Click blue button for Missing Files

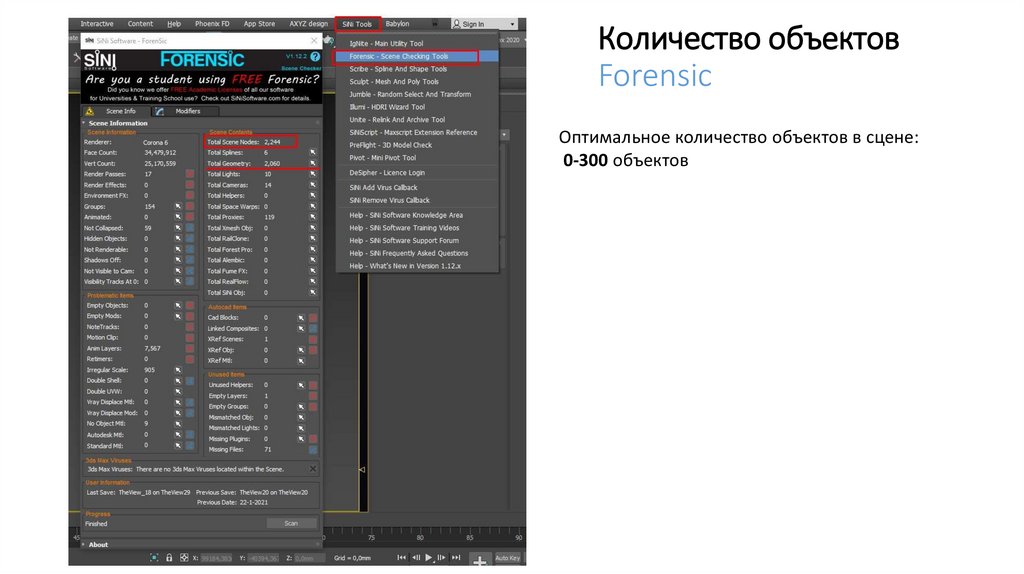point(313,450)
